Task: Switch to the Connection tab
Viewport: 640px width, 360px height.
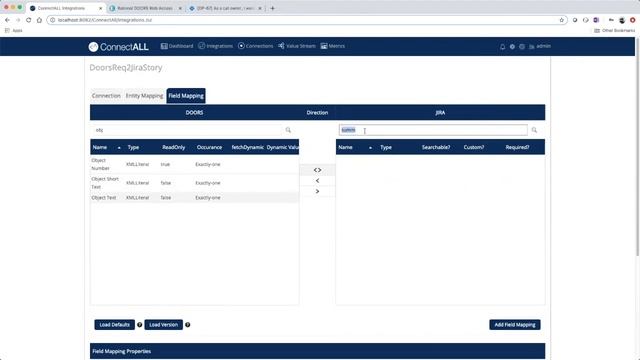Action: (x=106, y=96)
